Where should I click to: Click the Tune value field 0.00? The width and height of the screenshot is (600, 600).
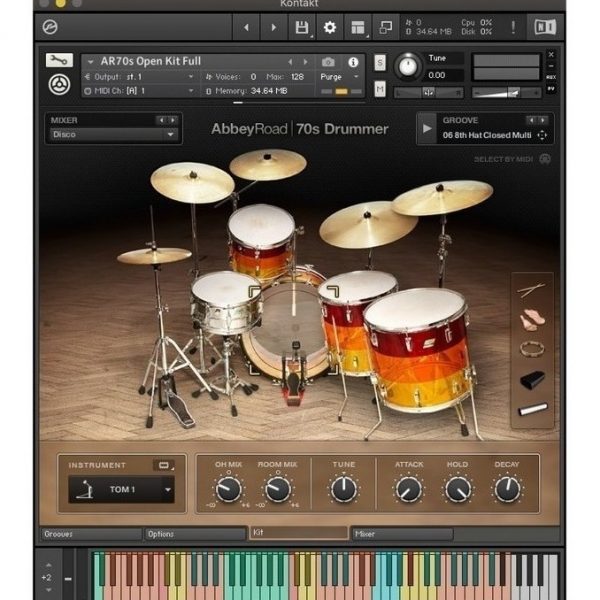(x=444, y=75)
